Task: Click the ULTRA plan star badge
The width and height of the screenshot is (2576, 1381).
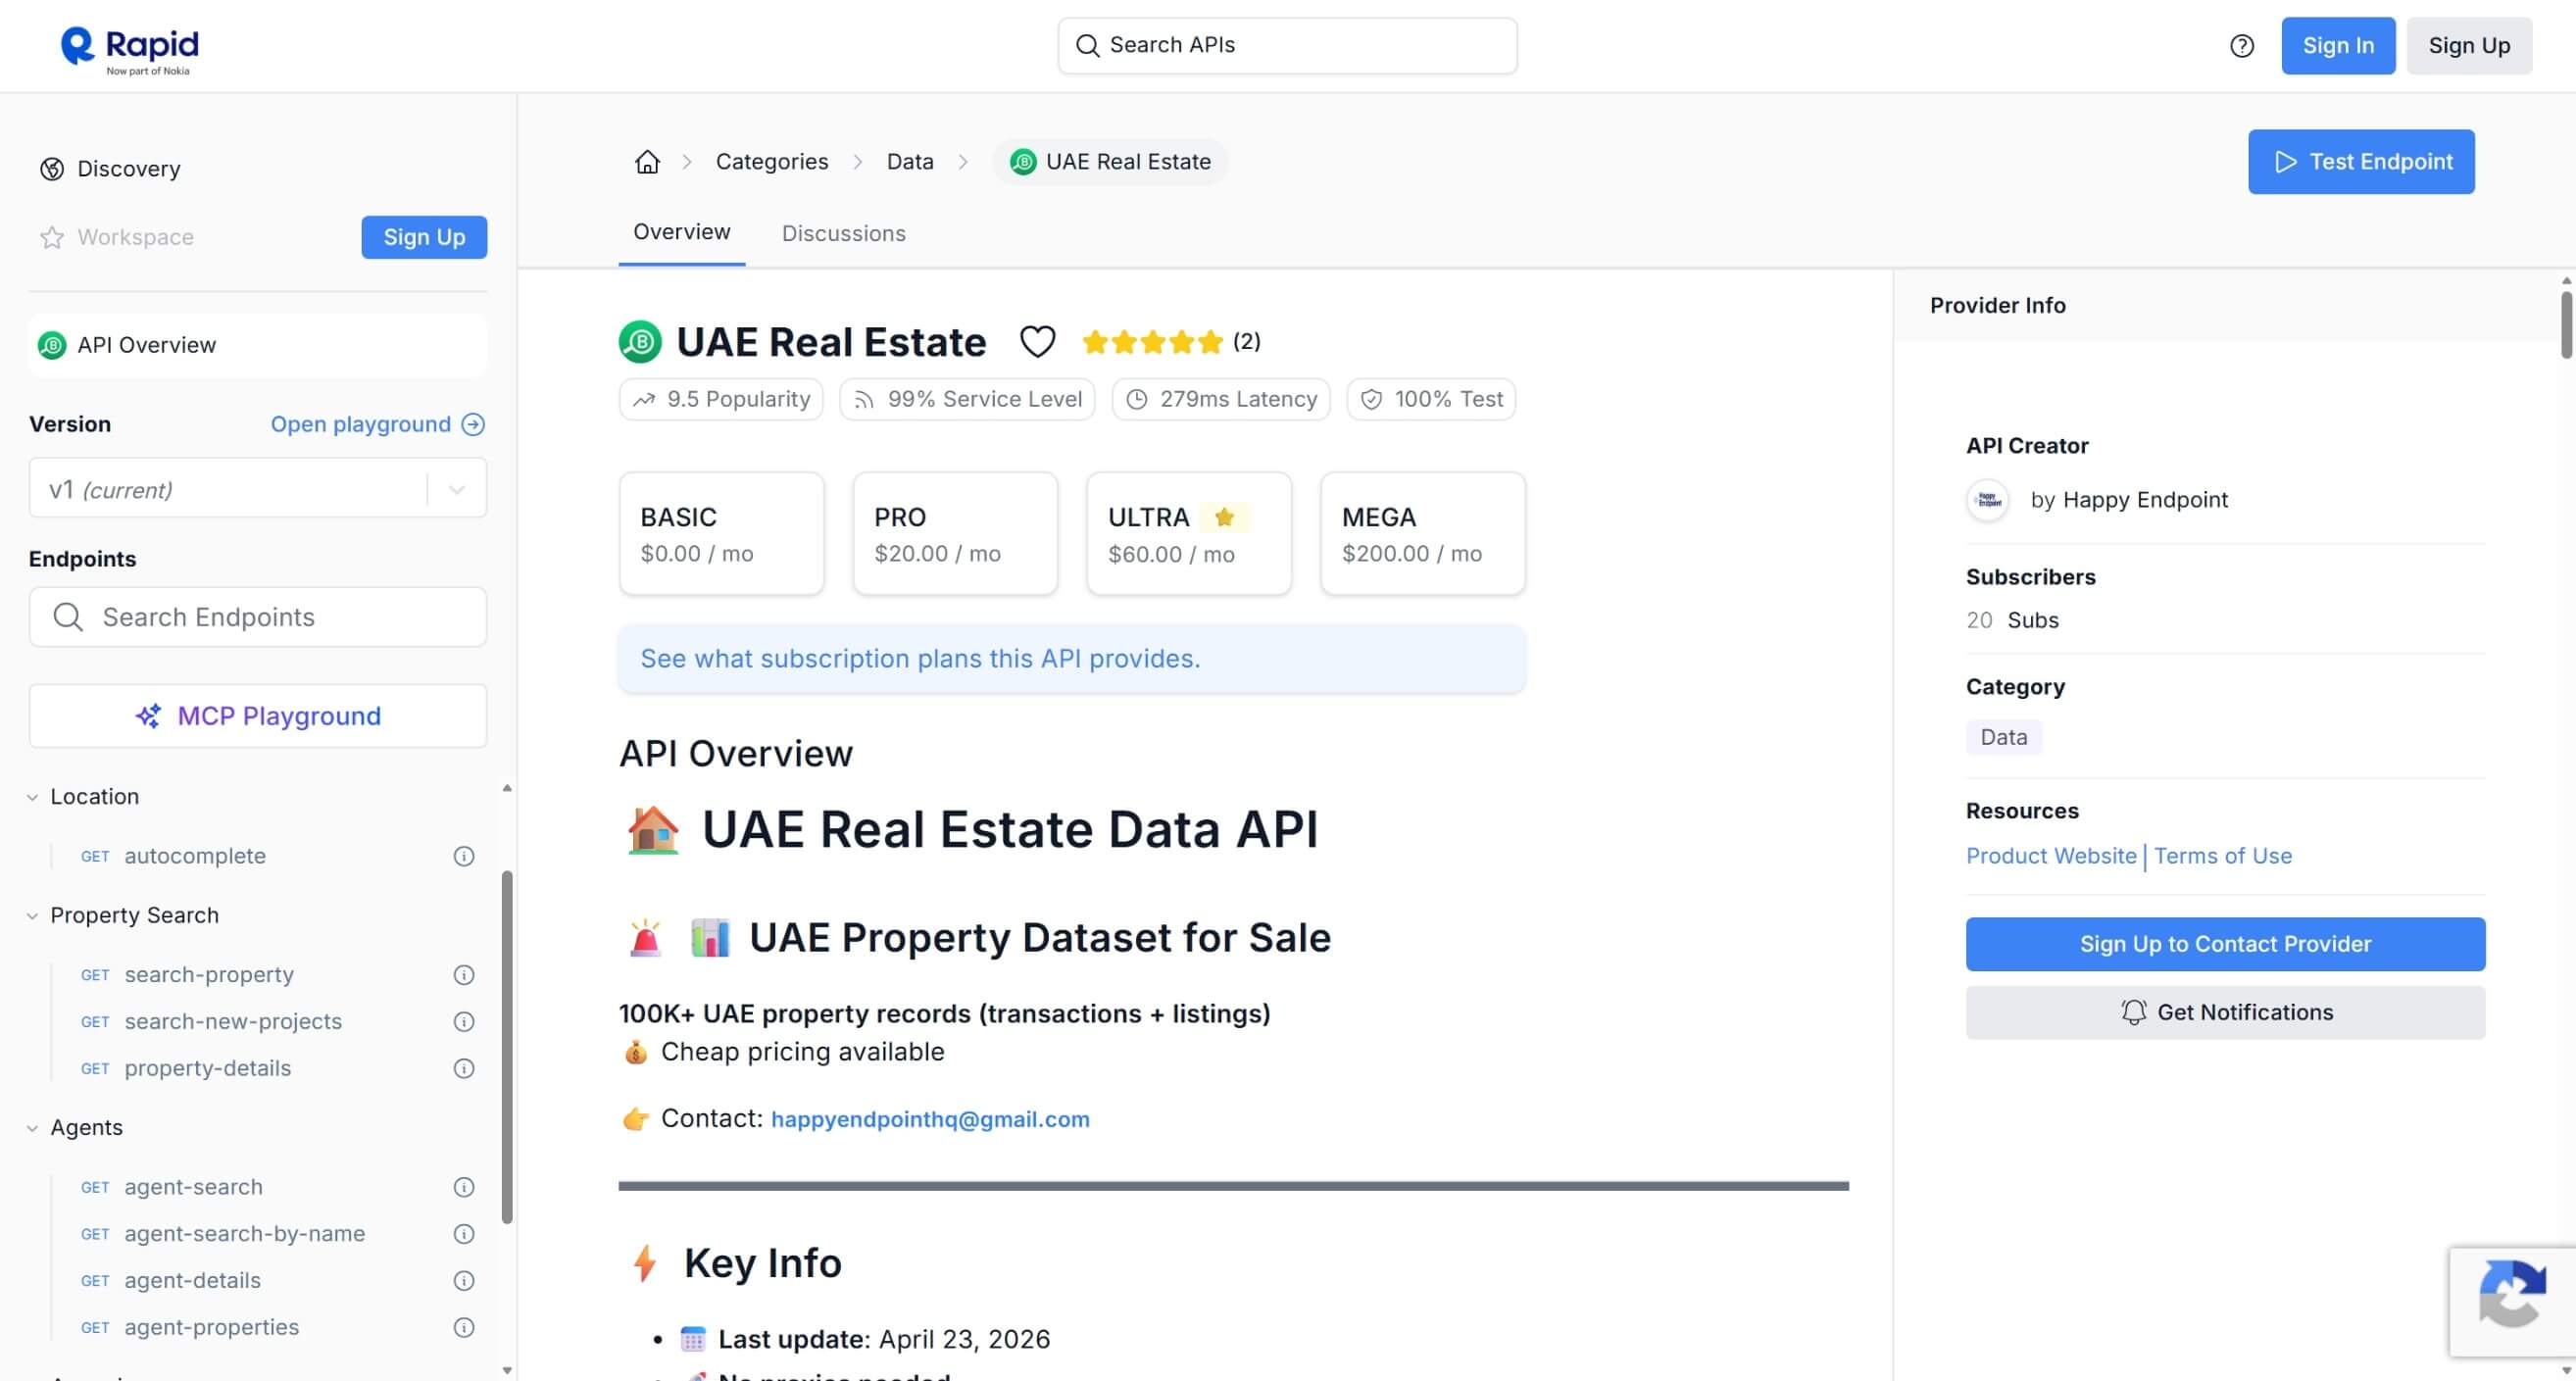Action: [x=1224, y=517]
